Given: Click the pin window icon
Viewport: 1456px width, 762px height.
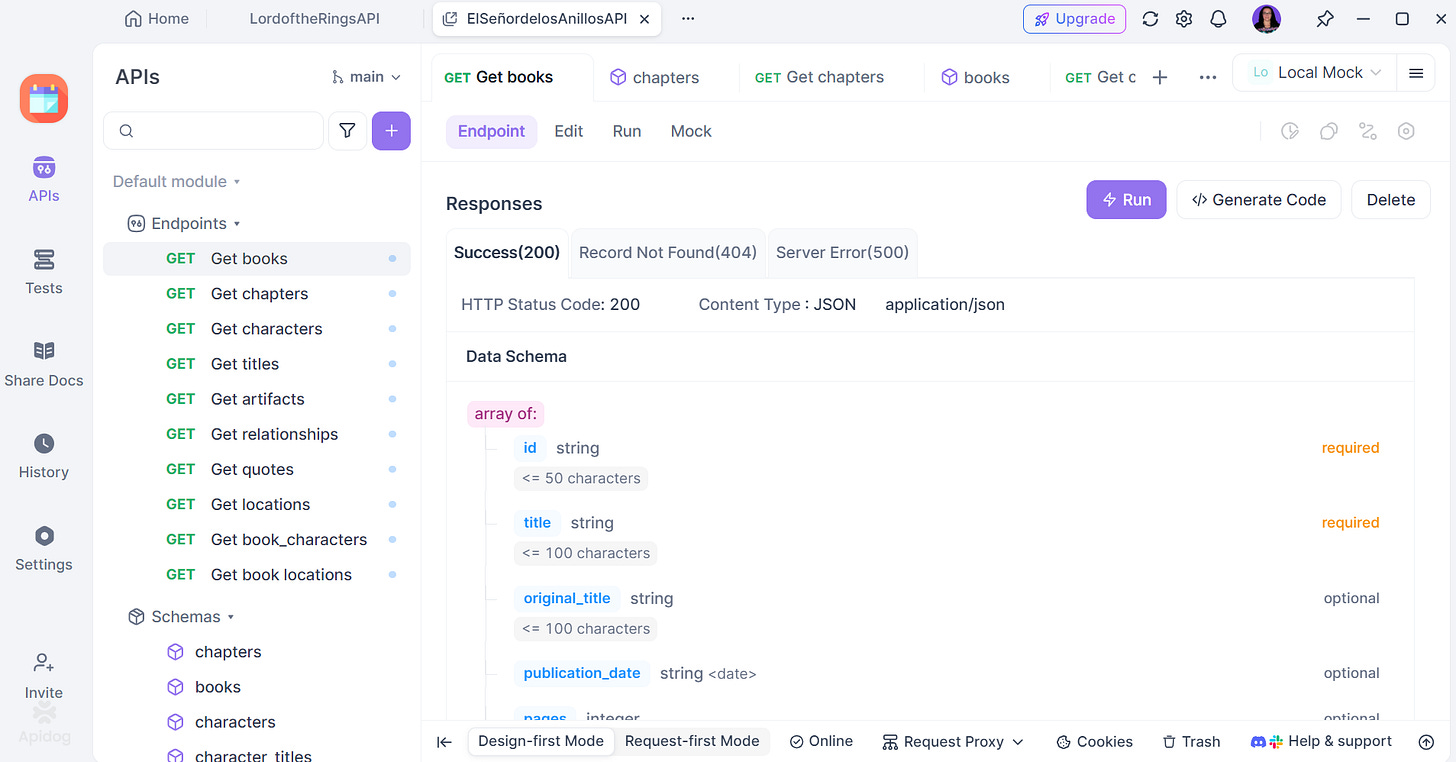Looking at the screenshot, I should tap(1324, 19).
